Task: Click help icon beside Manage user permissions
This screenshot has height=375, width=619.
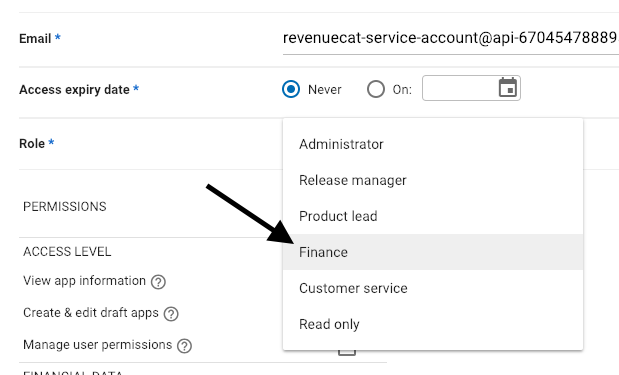Action: (x=184, y=346)
